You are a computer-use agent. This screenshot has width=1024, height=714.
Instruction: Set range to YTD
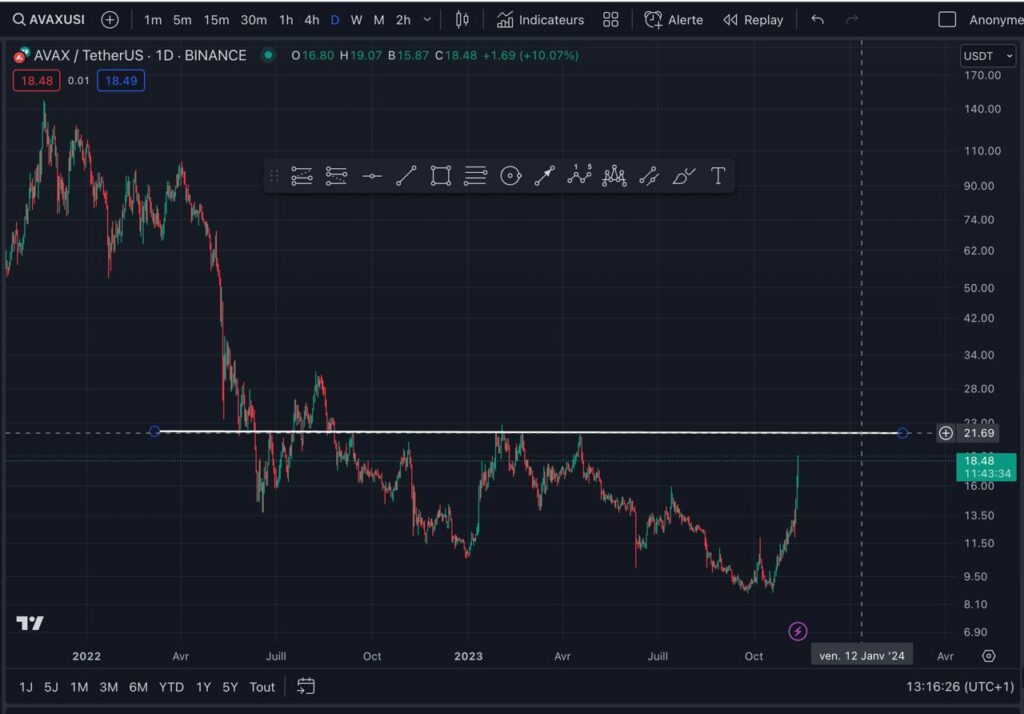[x=171, y=687]
